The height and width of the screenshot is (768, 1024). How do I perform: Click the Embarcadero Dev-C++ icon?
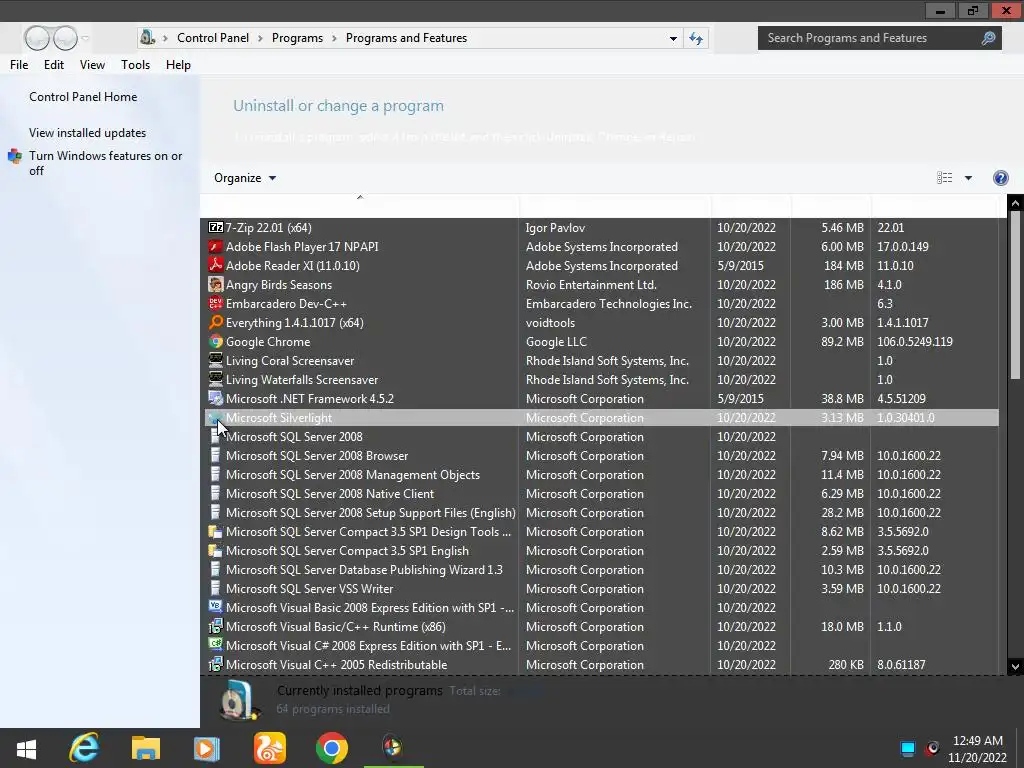[x=216, y=303]
